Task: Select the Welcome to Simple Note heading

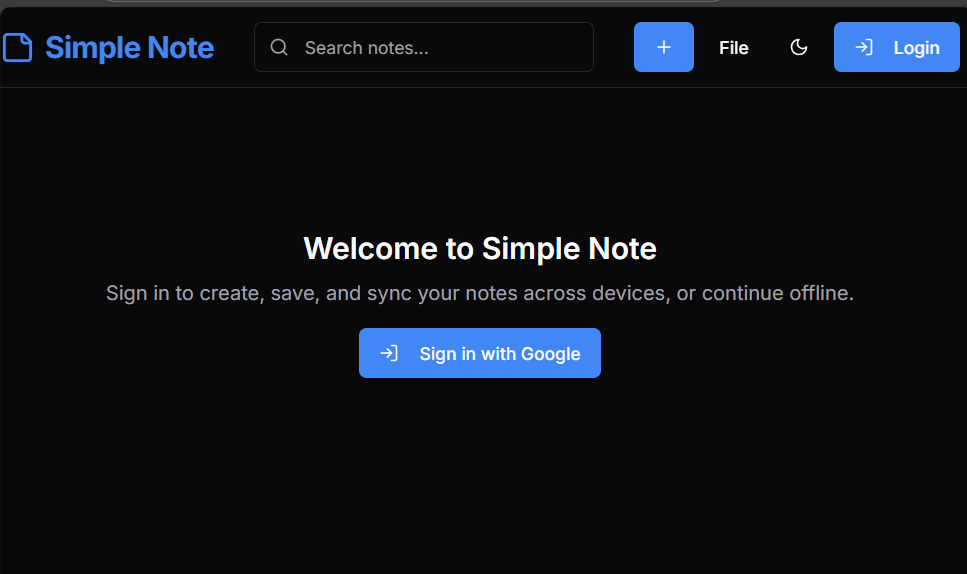Action: click(x=480, y=248)
